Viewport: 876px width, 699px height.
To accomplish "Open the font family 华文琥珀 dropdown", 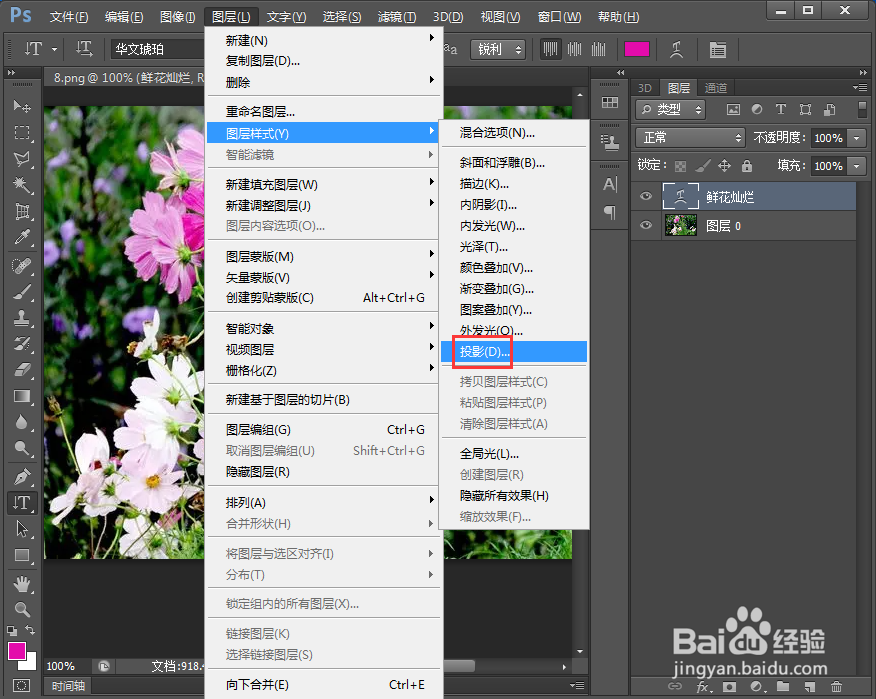I will 158,49.
